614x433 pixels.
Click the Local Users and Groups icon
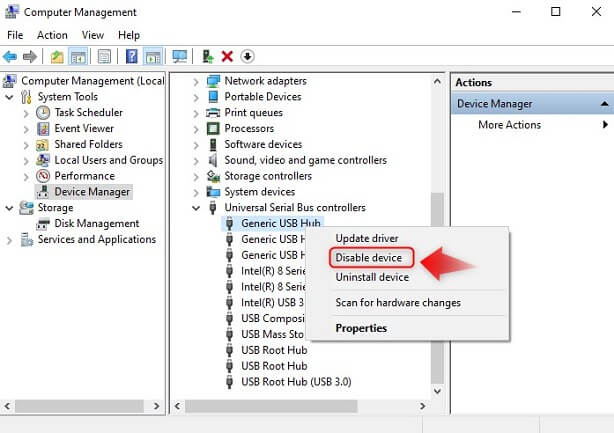[x=43, y=160]
